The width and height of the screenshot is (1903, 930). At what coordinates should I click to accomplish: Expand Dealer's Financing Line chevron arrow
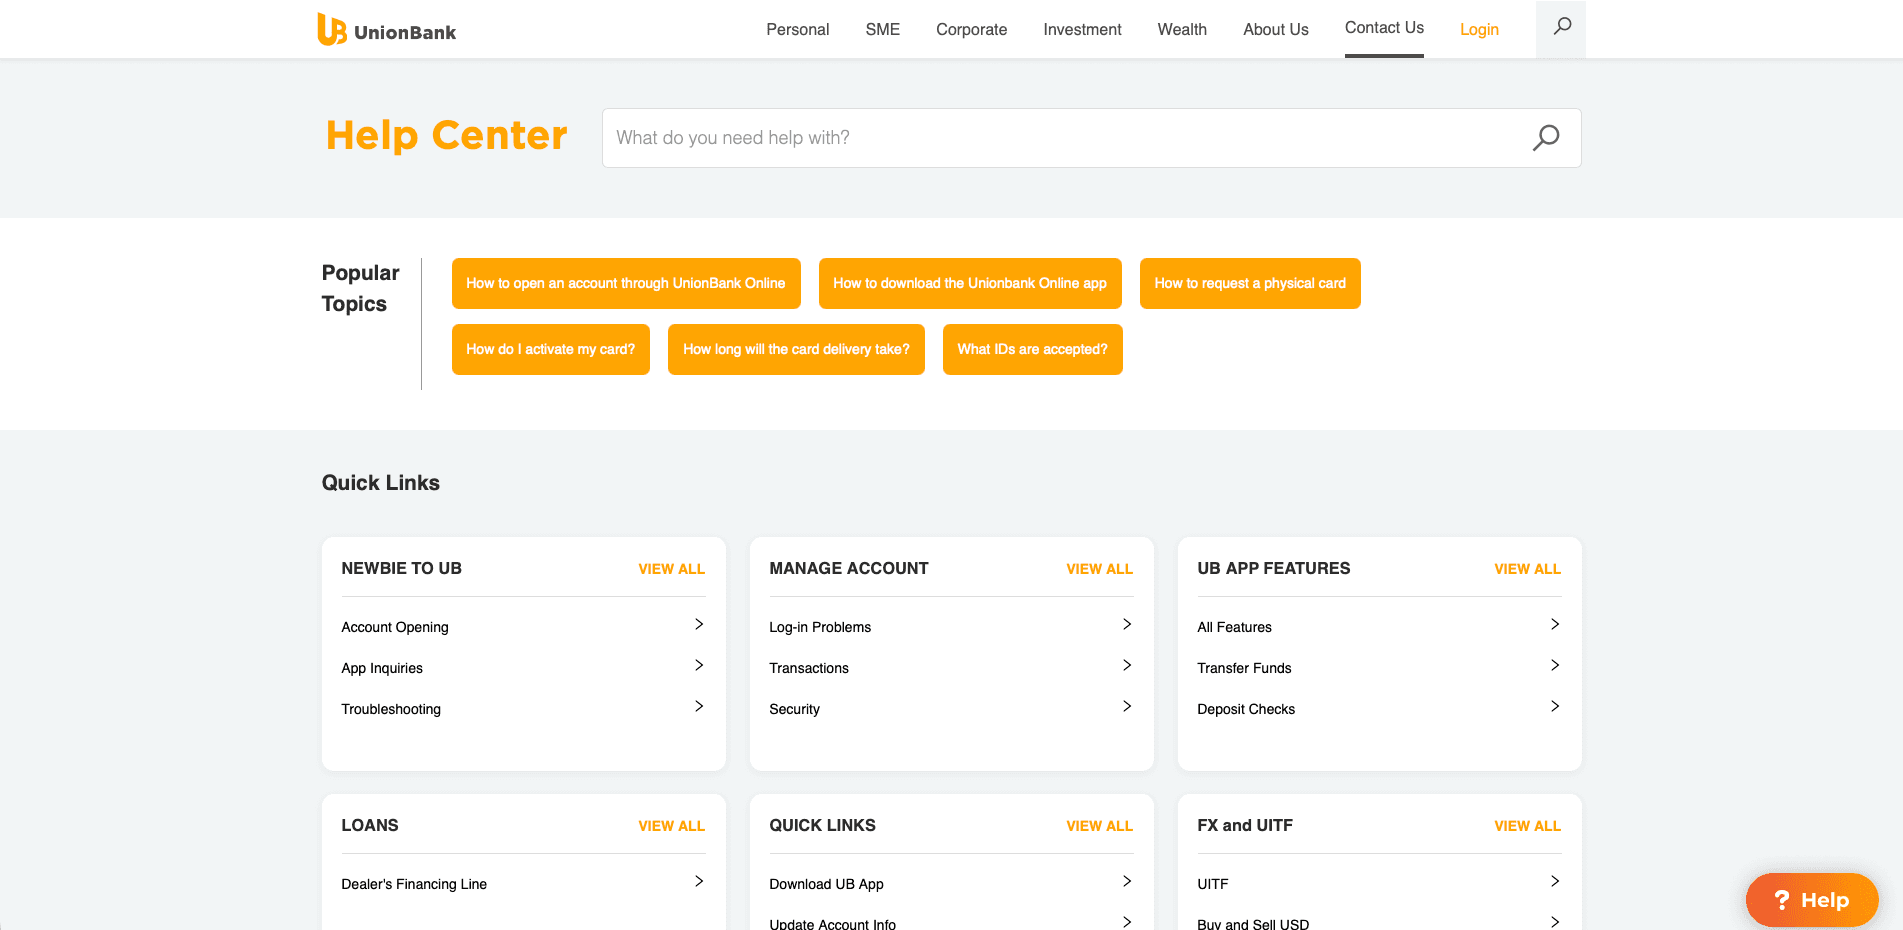coord(699,881)
